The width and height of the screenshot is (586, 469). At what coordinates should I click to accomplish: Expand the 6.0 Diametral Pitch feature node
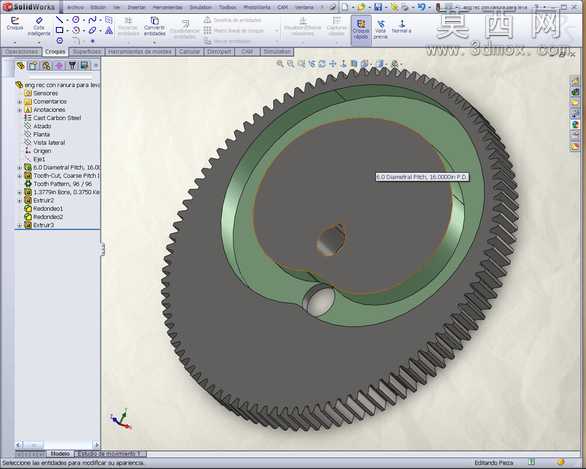[19, 167]
